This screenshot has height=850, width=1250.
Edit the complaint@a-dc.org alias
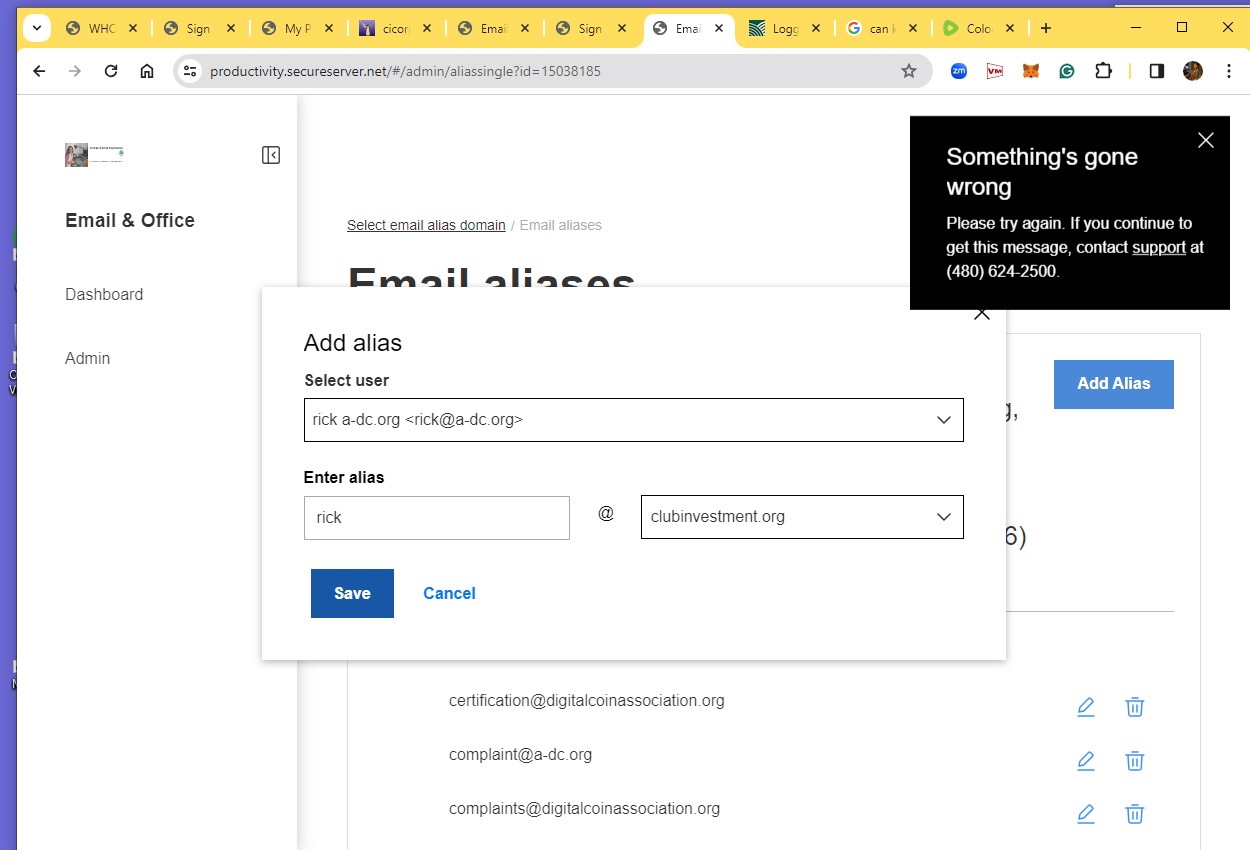[x=1086, y=761]
